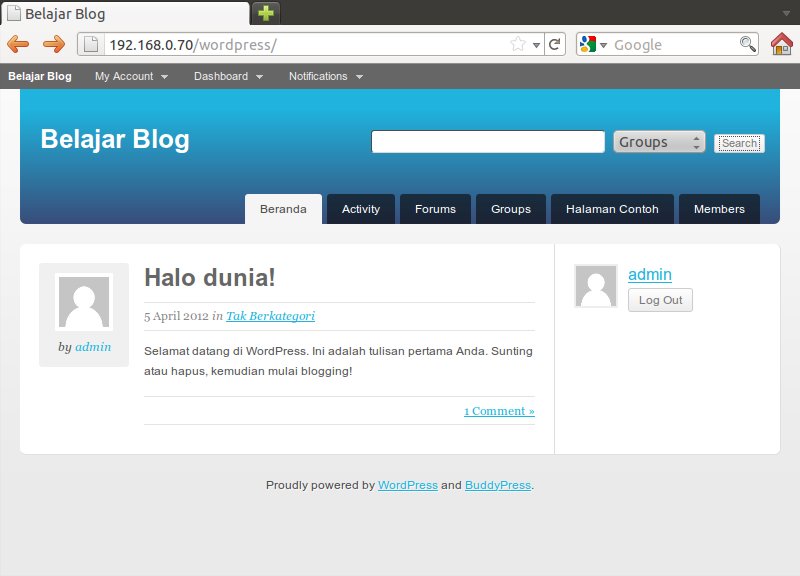Open the Forums tab

click(435, 209)
